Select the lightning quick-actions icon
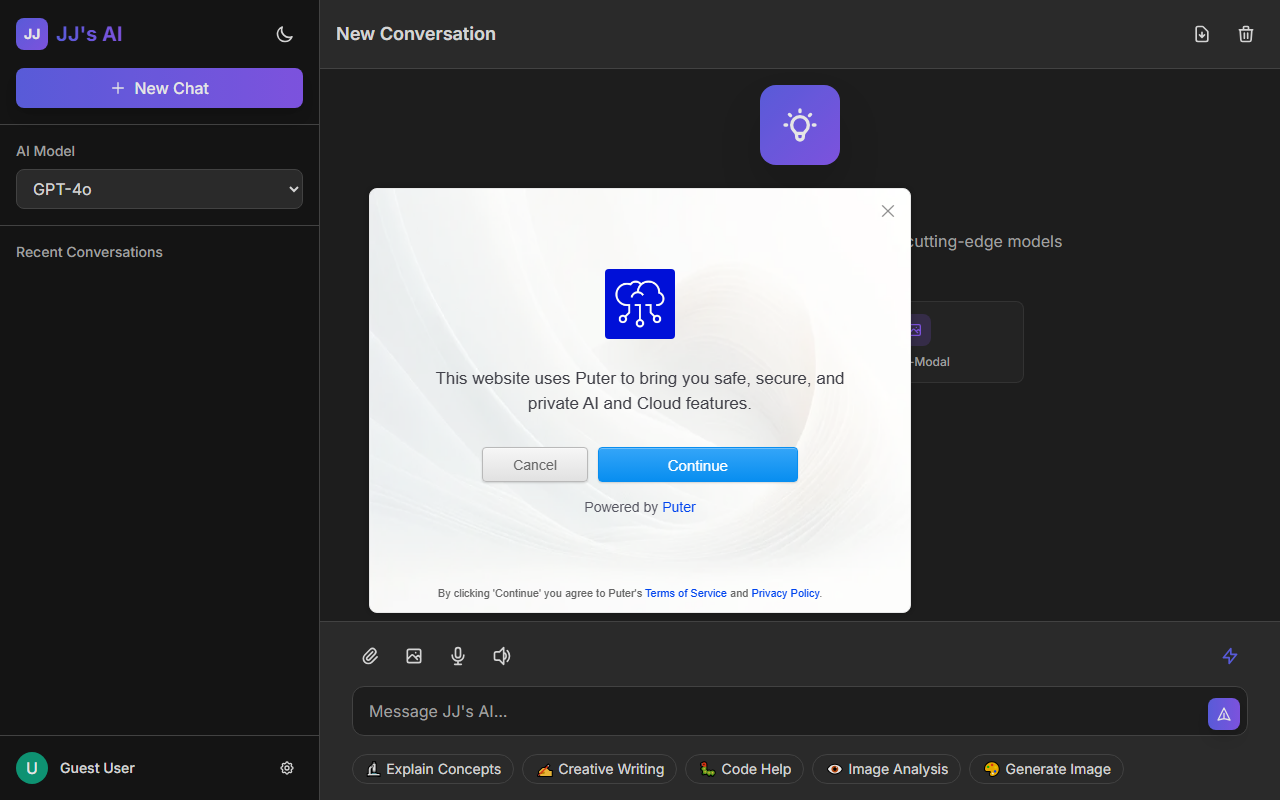 tap(1230, 656)
